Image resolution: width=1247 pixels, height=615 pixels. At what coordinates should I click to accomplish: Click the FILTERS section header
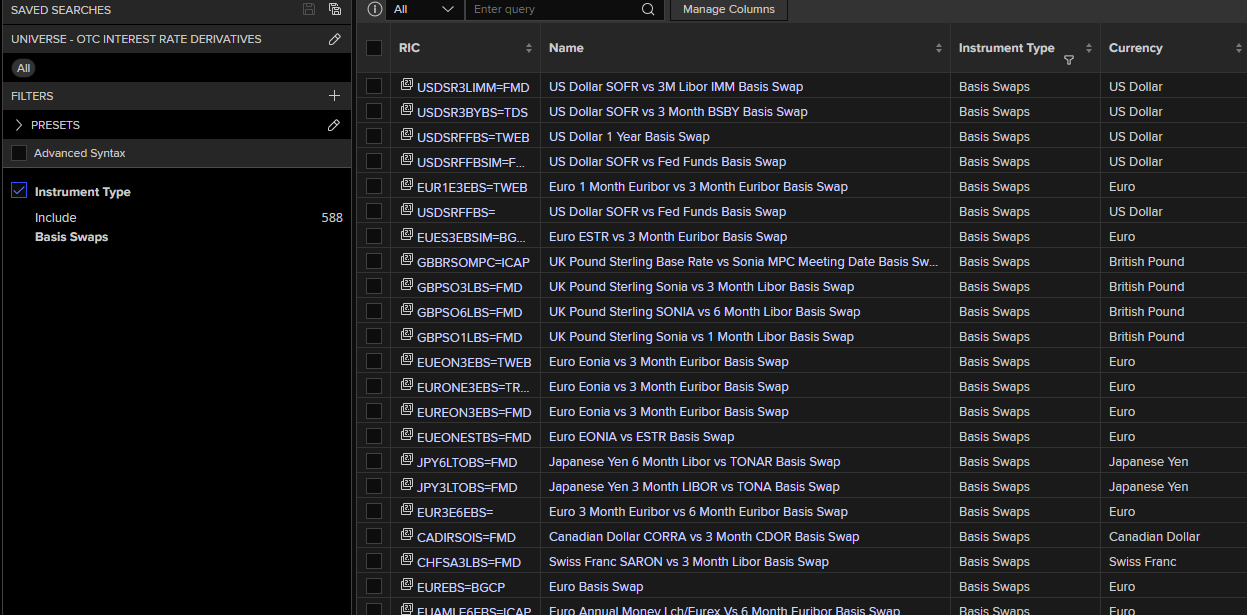(32, 96)
